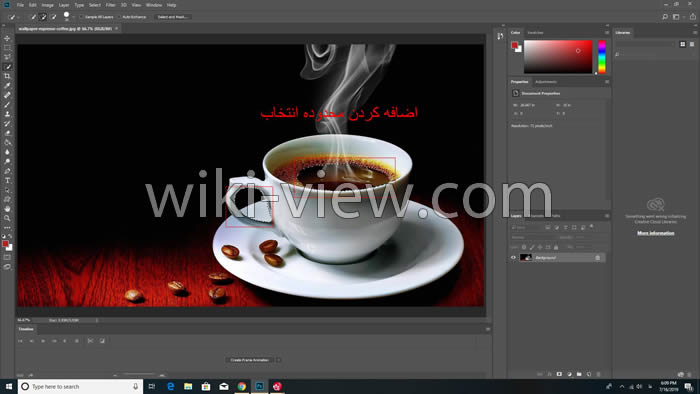
Task: Open the History panel icon
Action: (500, 36)
